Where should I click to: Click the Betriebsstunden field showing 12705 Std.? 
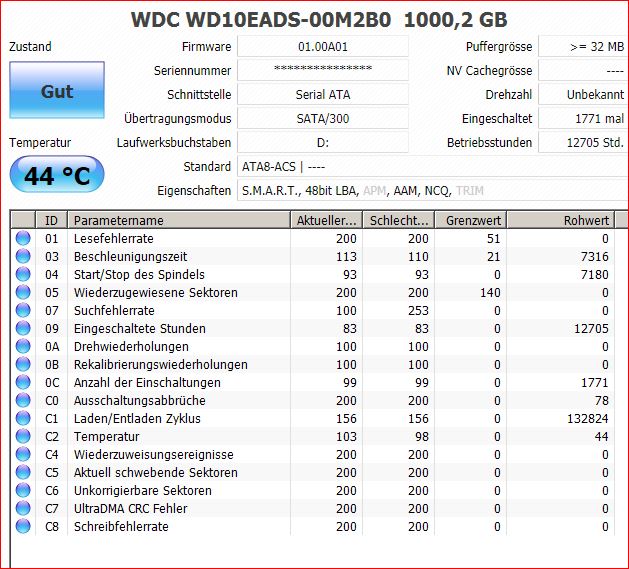point(584,142)
